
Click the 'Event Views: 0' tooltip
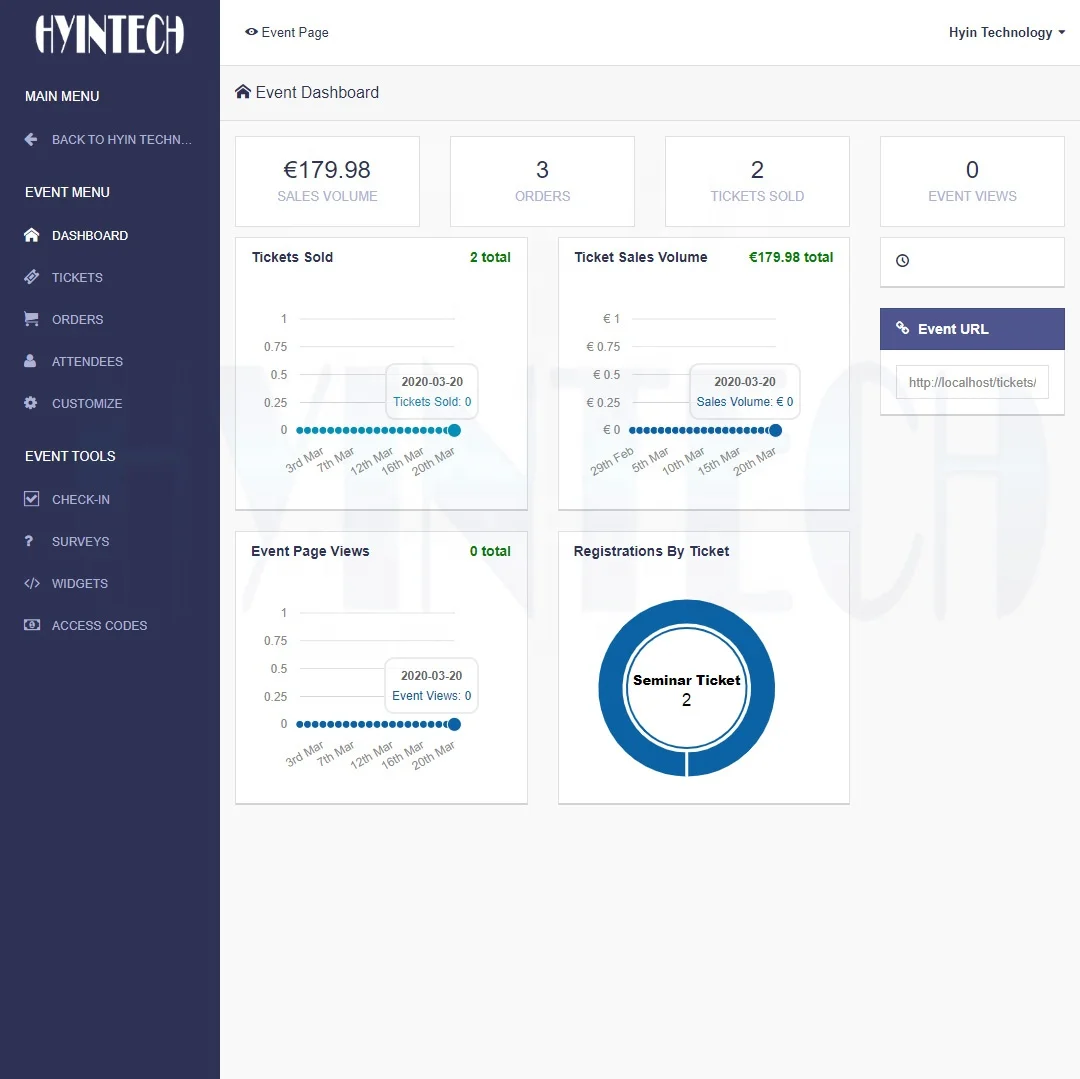[x=431, y=686]
